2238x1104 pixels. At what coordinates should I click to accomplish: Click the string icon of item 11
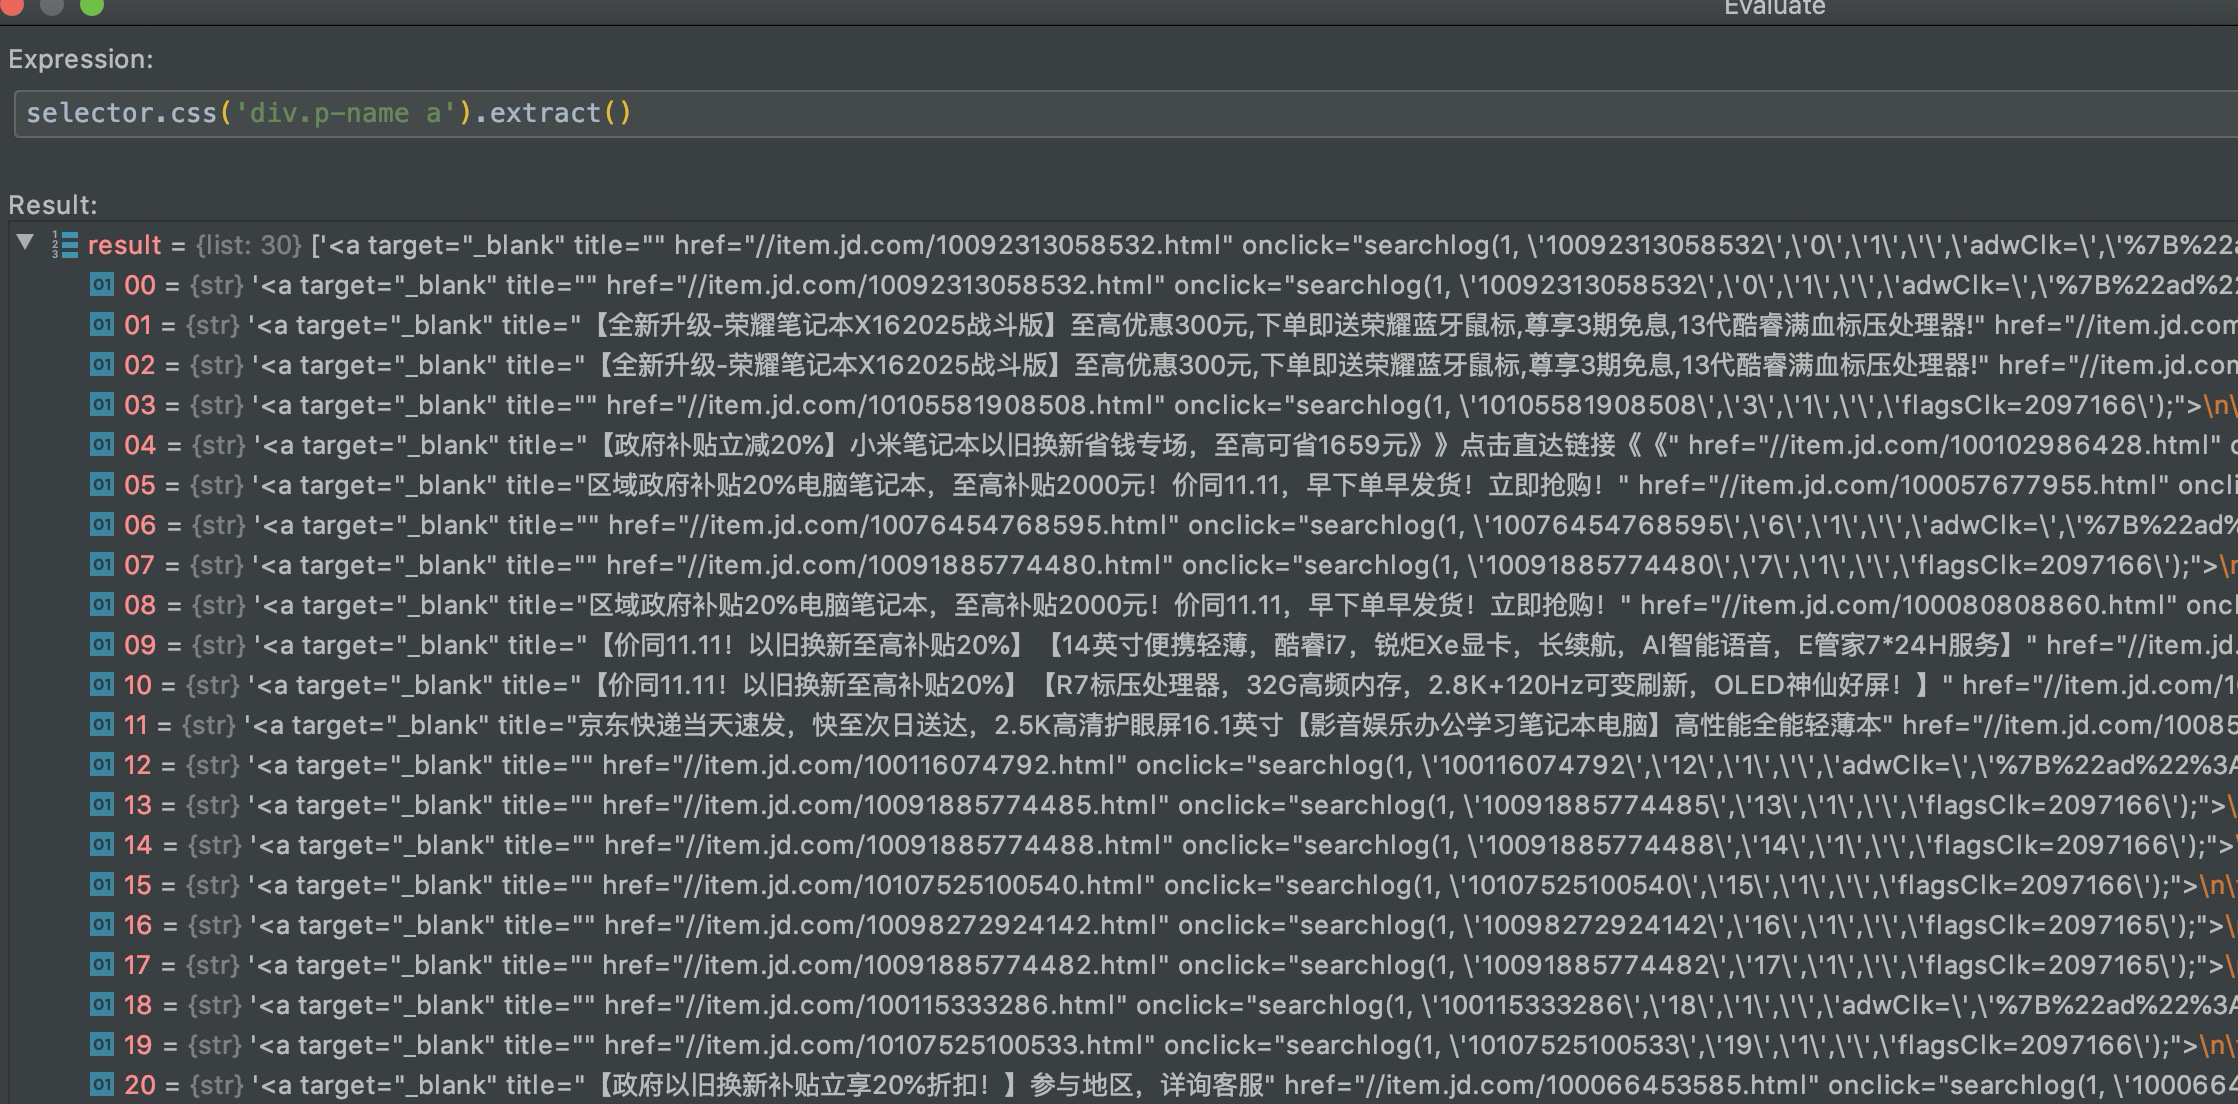click(101, 725)
